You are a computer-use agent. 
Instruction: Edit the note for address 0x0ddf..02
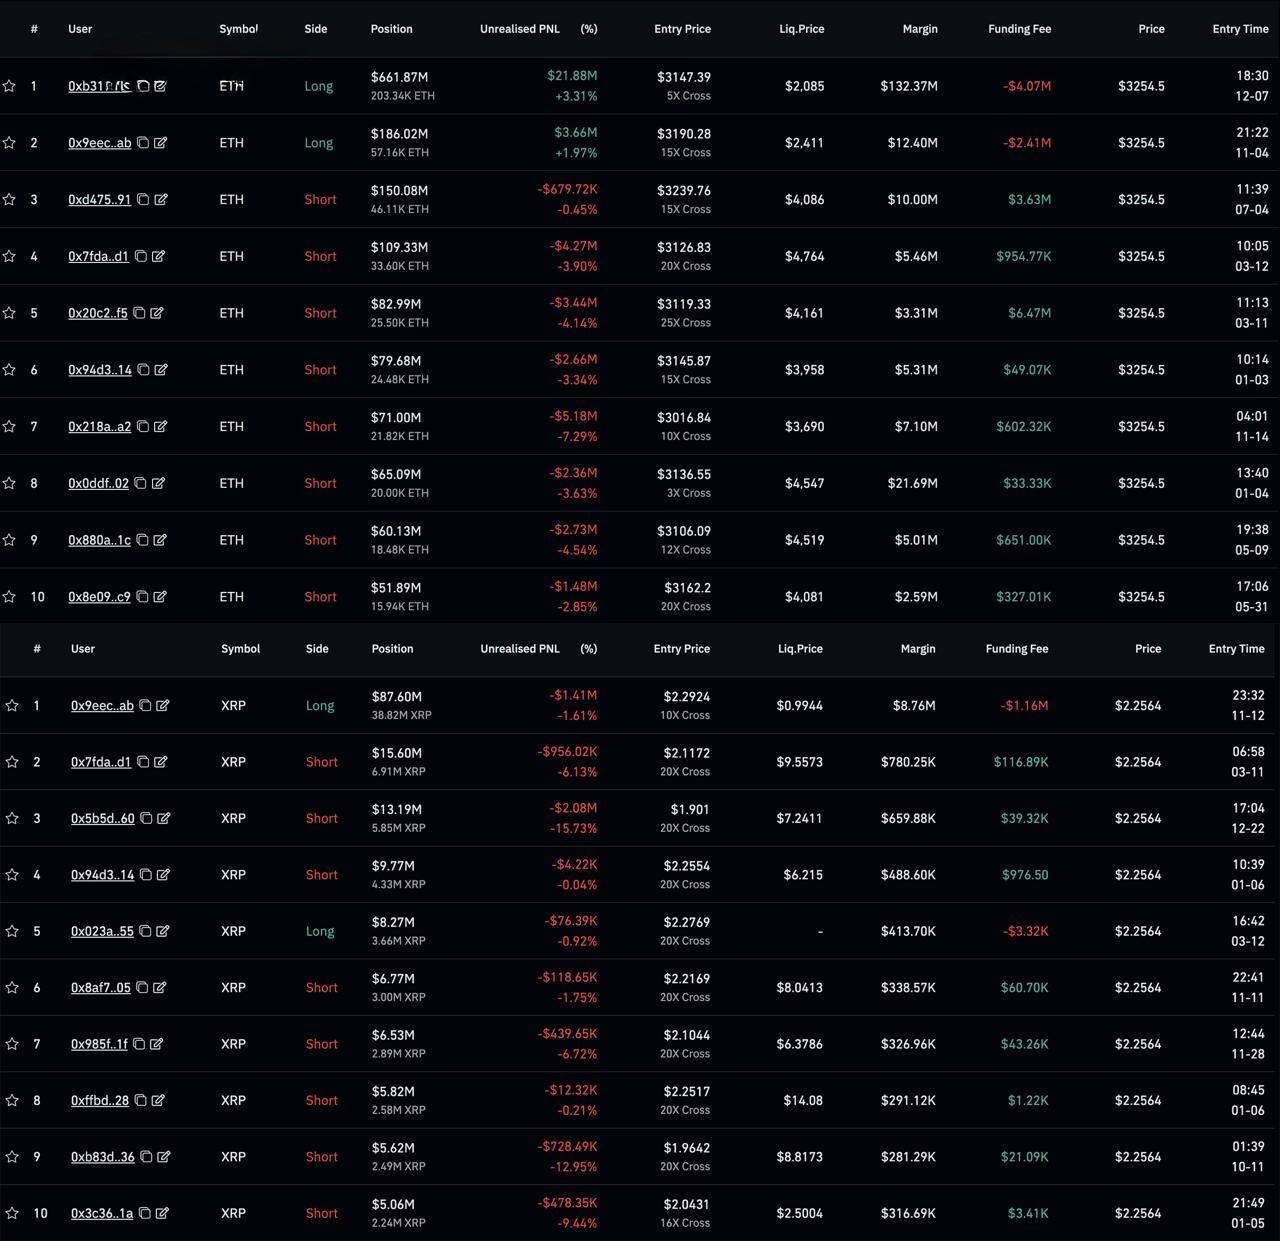158,483
